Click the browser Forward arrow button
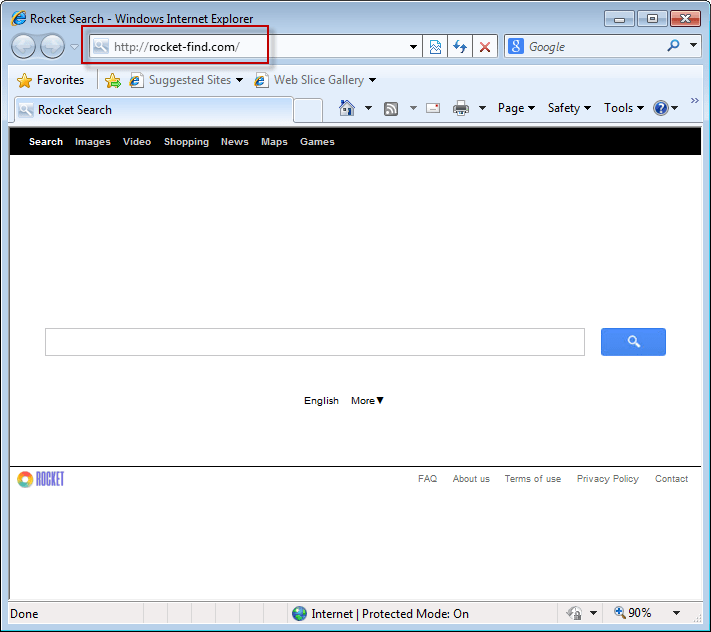 (53, 46)
